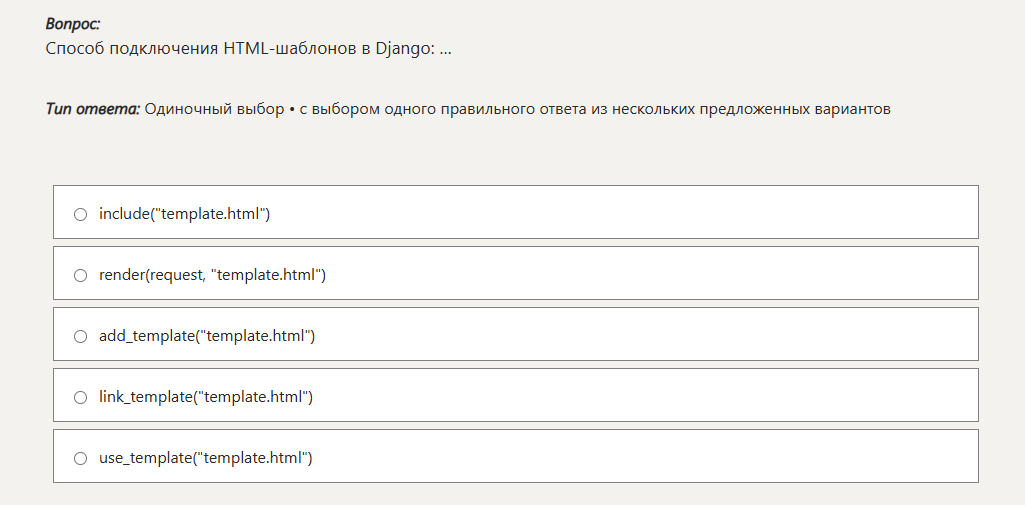Check the use_template("template.html") radio button

[80, 459]
